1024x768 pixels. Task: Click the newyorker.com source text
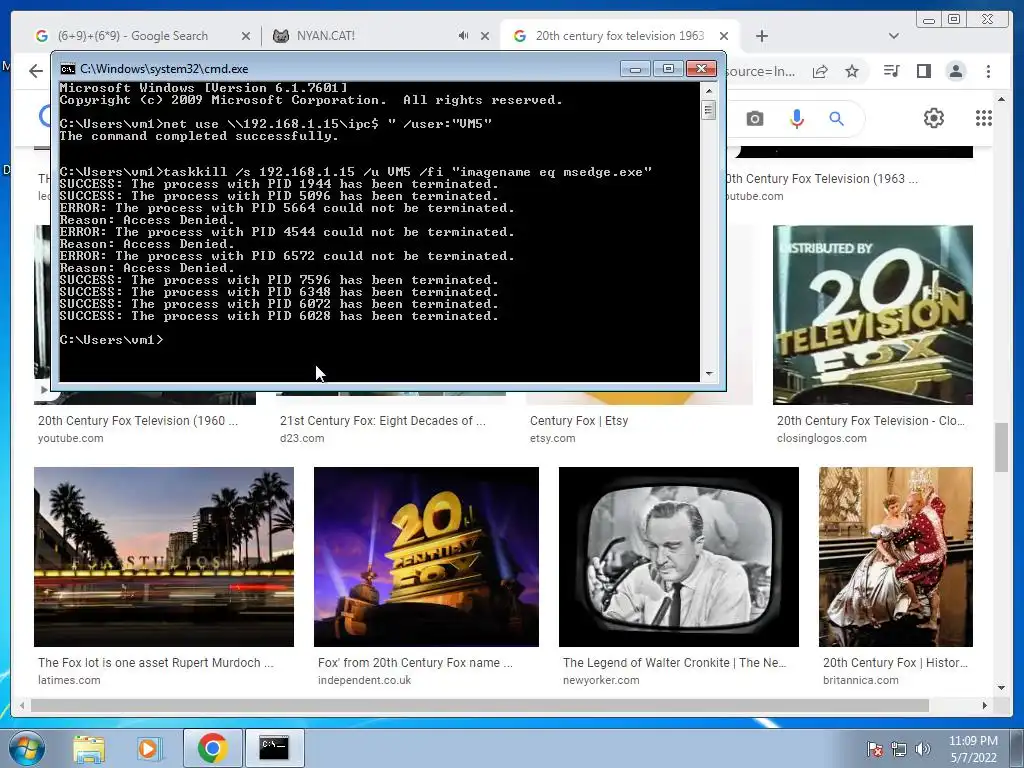601,680
